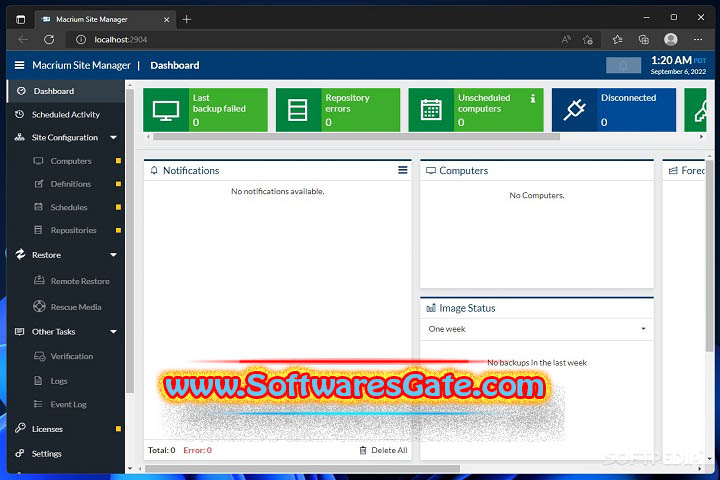Open Verification page
Screen dimensions: 720x480
click(x=72, y=356)
